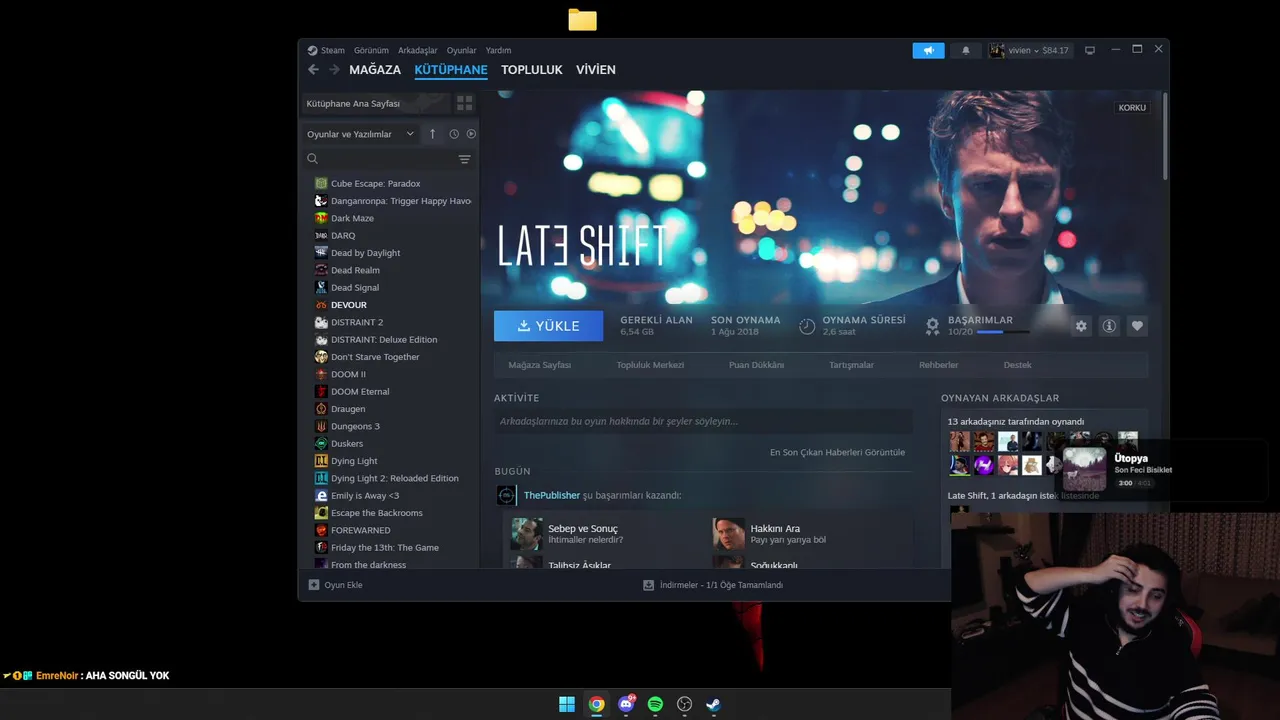Switch the library to grid collections view
The height and width of the screenshot is (720, 1280).
point(464,103)
